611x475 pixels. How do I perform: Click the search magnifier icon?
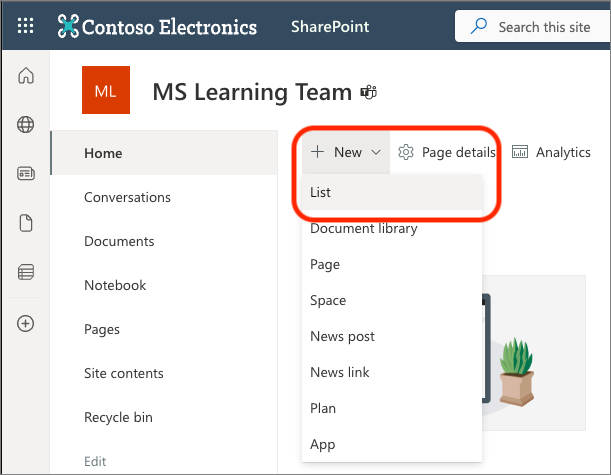(479, 26)
